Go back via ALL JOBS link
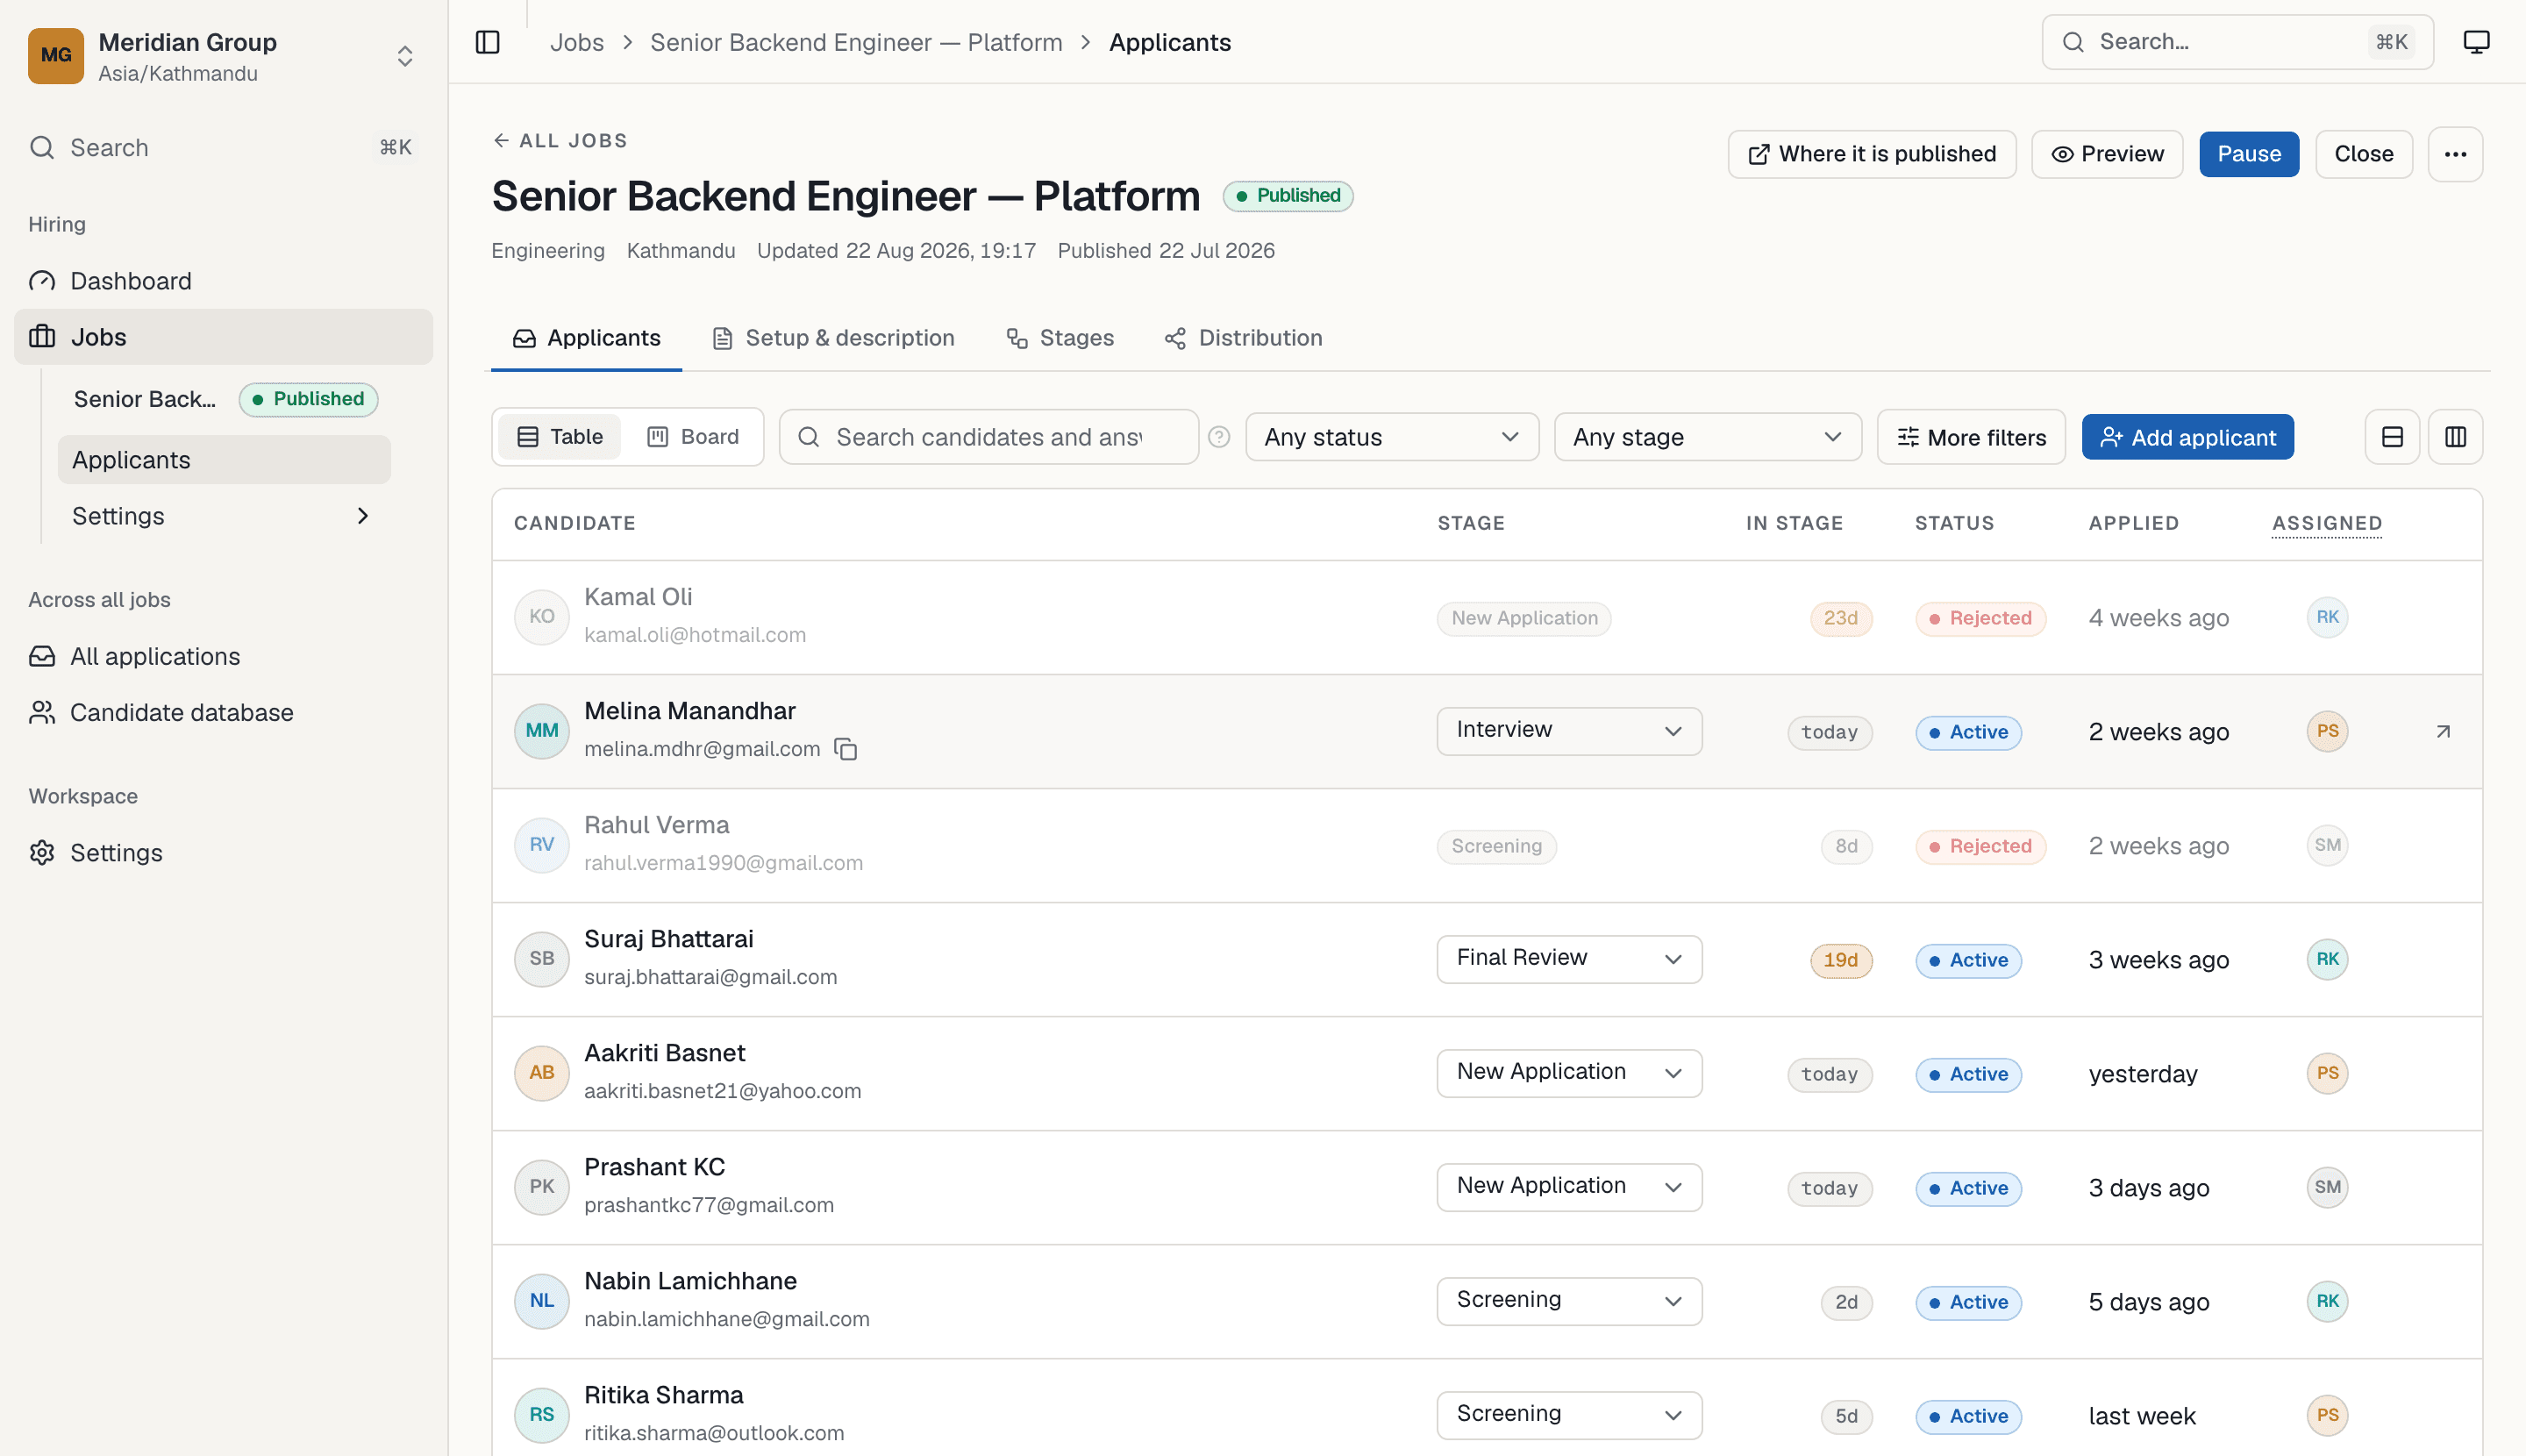 (x=559, y=140)
